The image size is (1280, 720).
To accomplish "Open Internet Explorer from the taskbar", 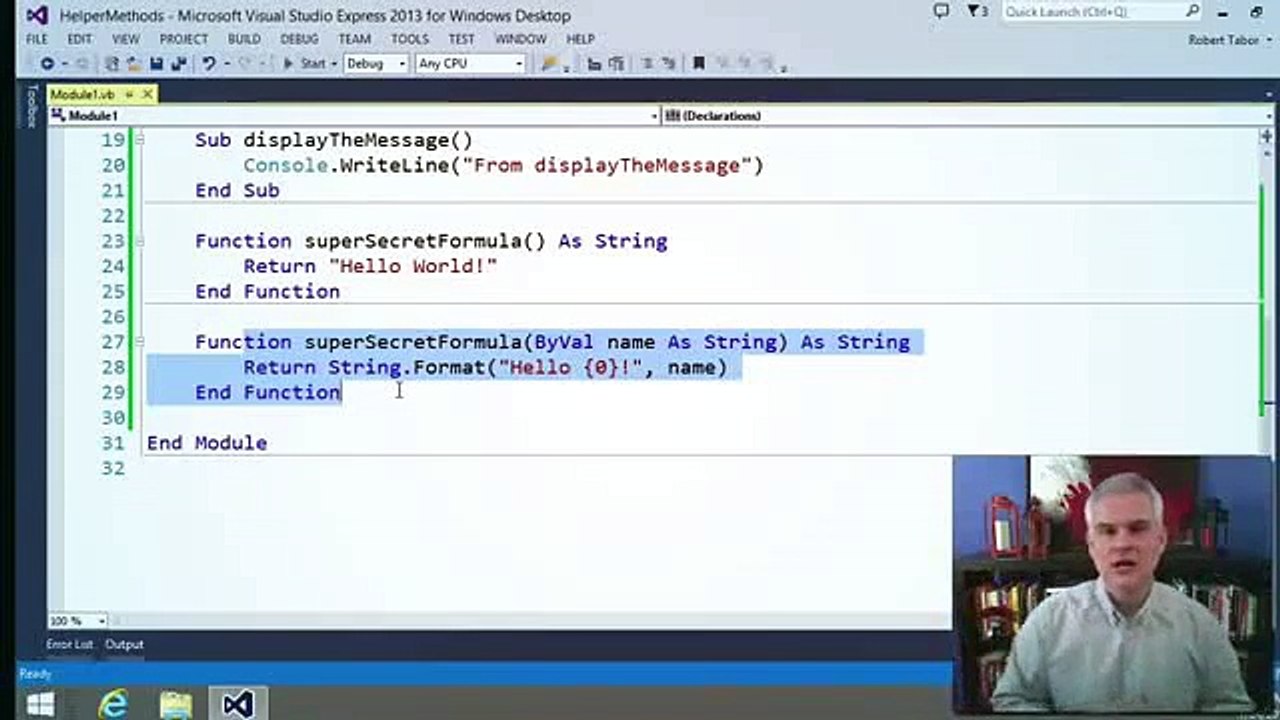I will pyautogui.click(x=113, y=705).
